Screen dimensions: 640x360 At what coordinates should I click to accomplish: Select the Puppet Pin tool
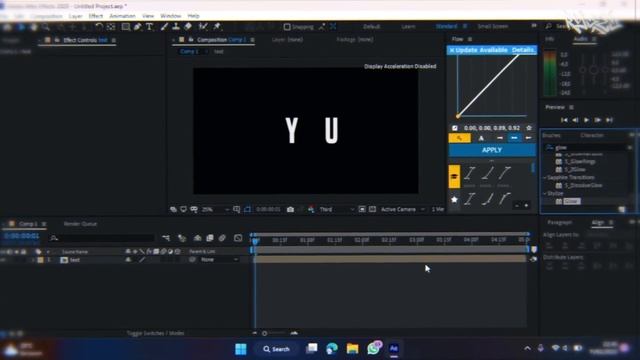pos(217,27)
